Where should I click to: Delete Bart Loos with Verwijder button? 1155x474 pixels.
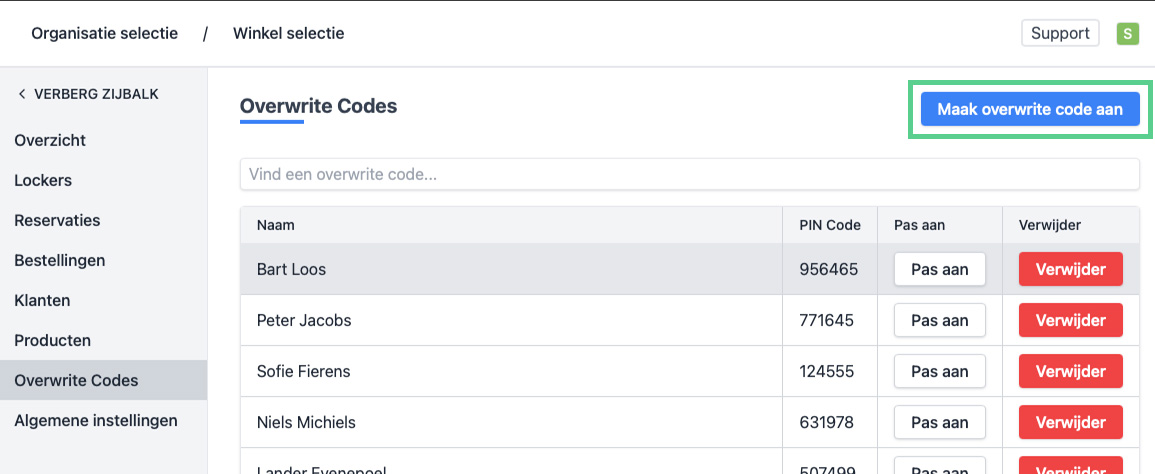pos(1070,269)
